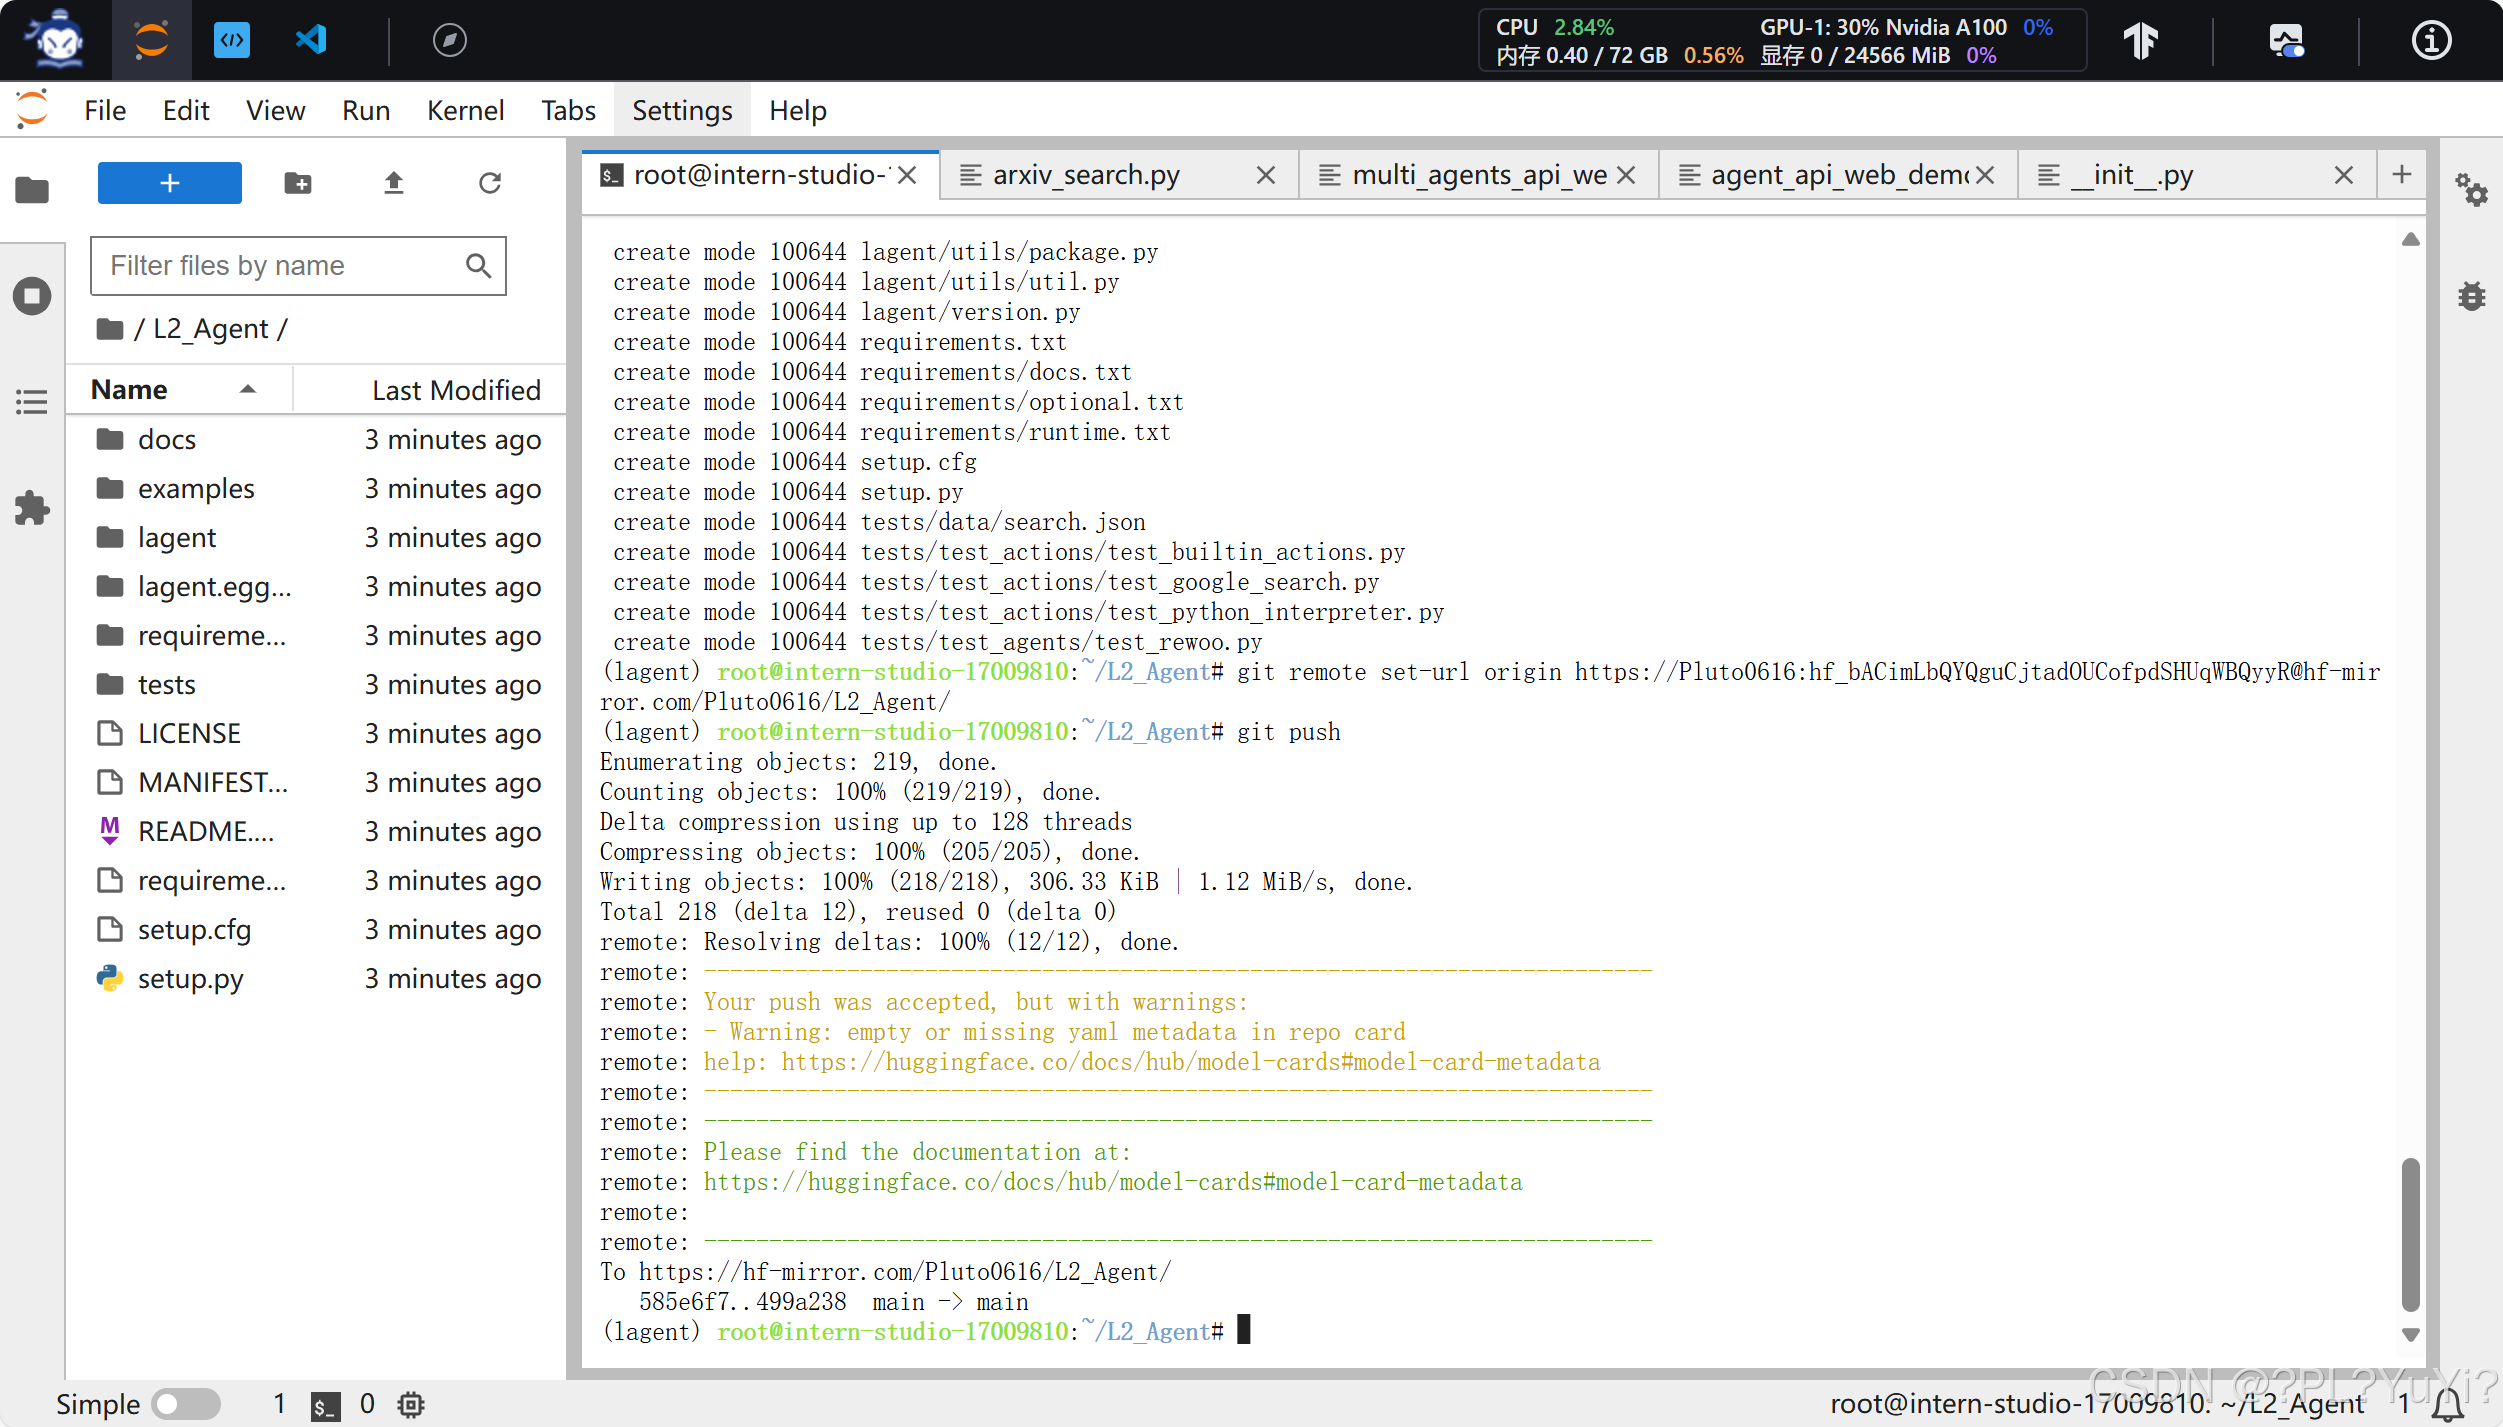Screen dimensions: 2503x1427
Task: Sort files by Name column arrow
Action: pos(248,389)
